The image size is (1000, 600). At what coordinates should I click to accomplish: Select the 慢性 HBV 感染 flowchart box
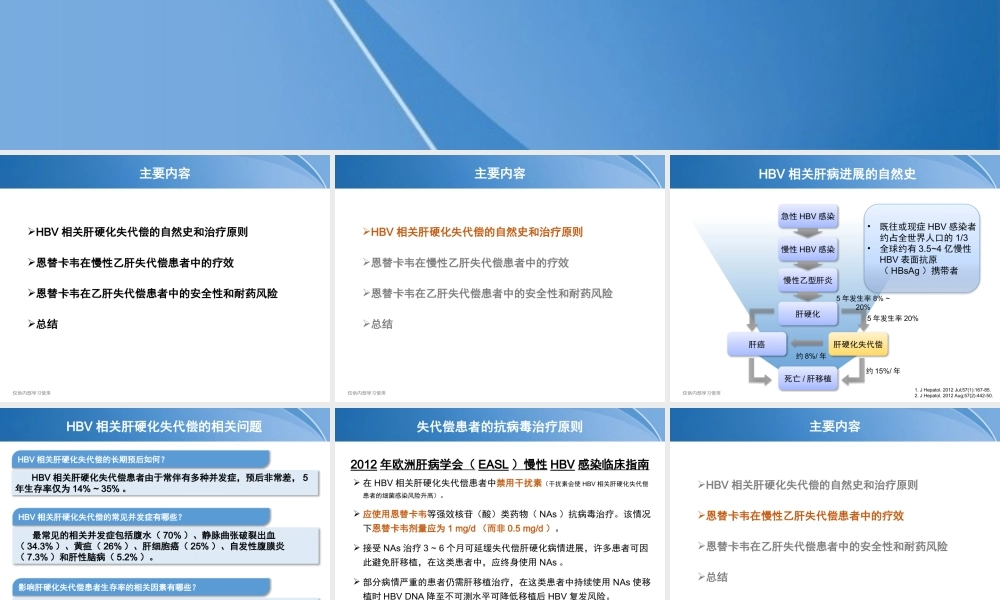807,248
